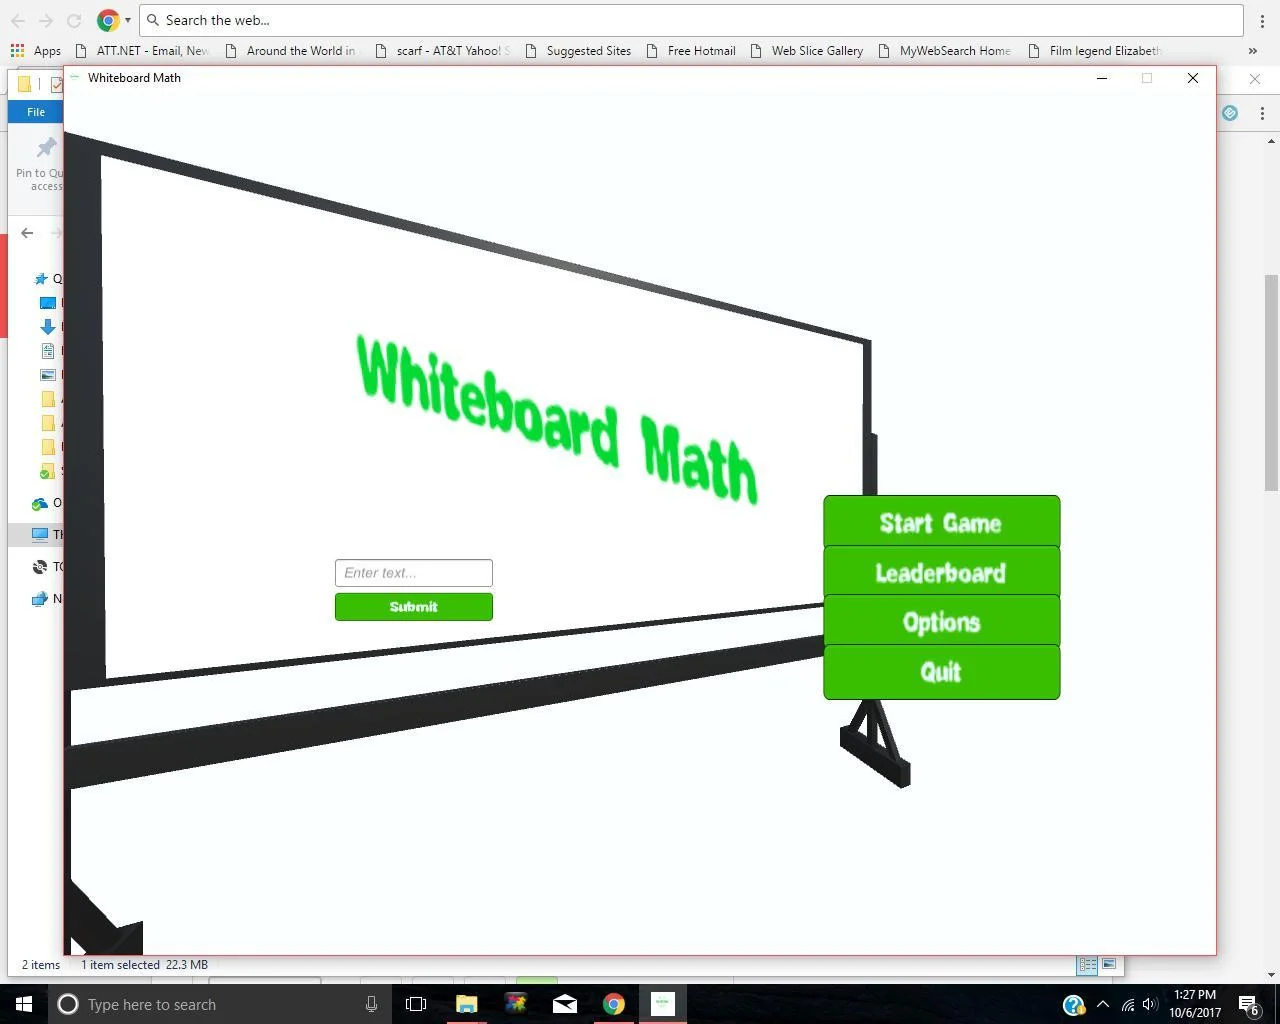1280x1024 pixels.
Task: Switch to Whiteboard Math taskbar icon
Action: (663, 1004)
